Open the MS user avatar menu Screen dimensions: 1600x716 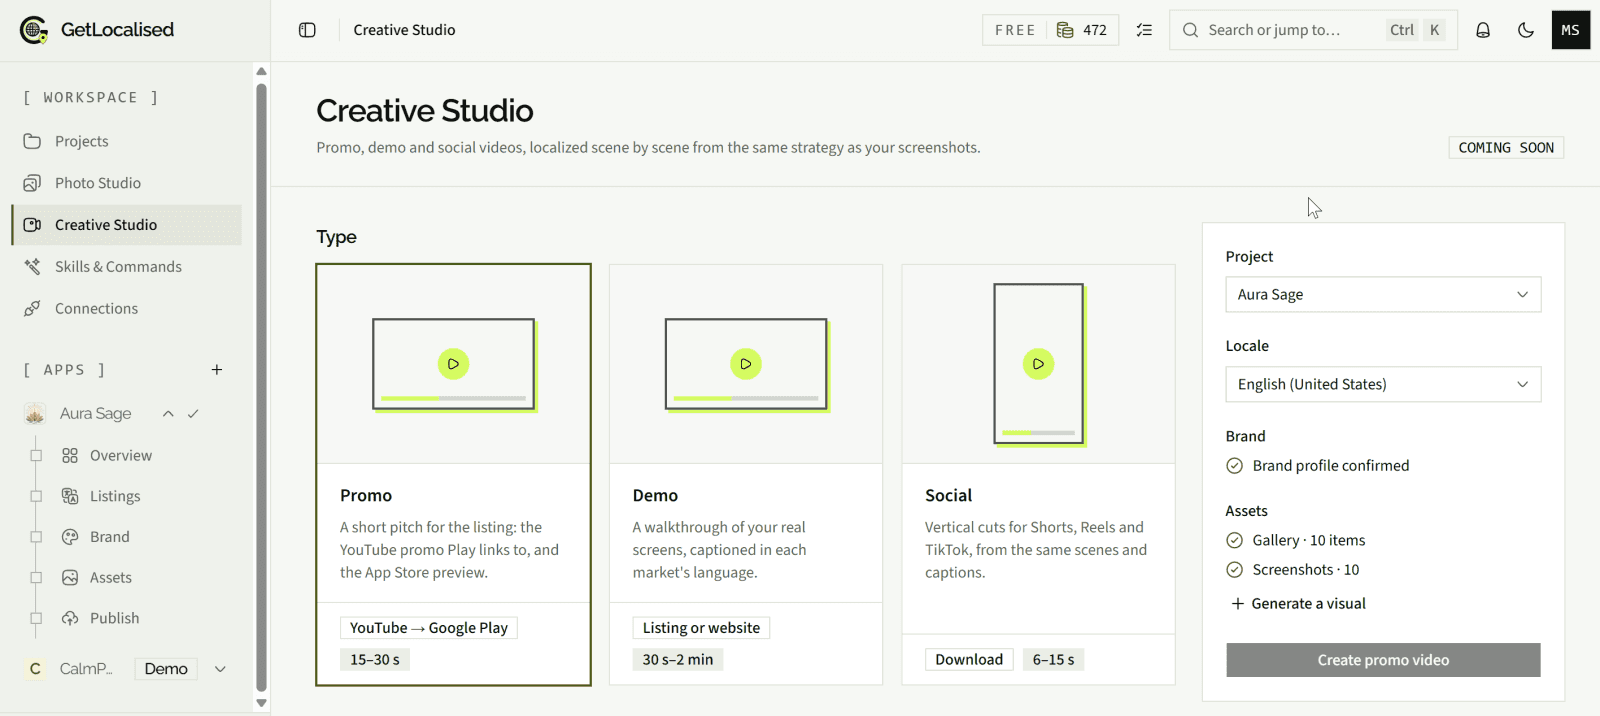pos(1571,30)
